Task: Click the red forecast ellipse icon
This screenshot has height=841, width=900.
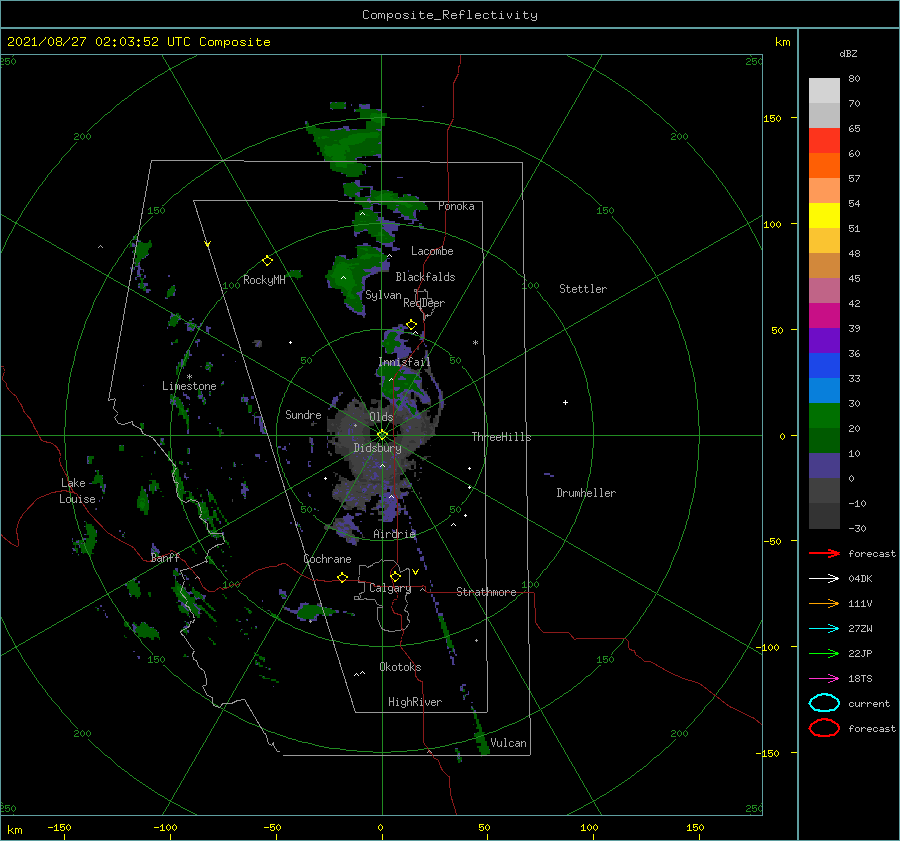Action: (x=824, y=728)
